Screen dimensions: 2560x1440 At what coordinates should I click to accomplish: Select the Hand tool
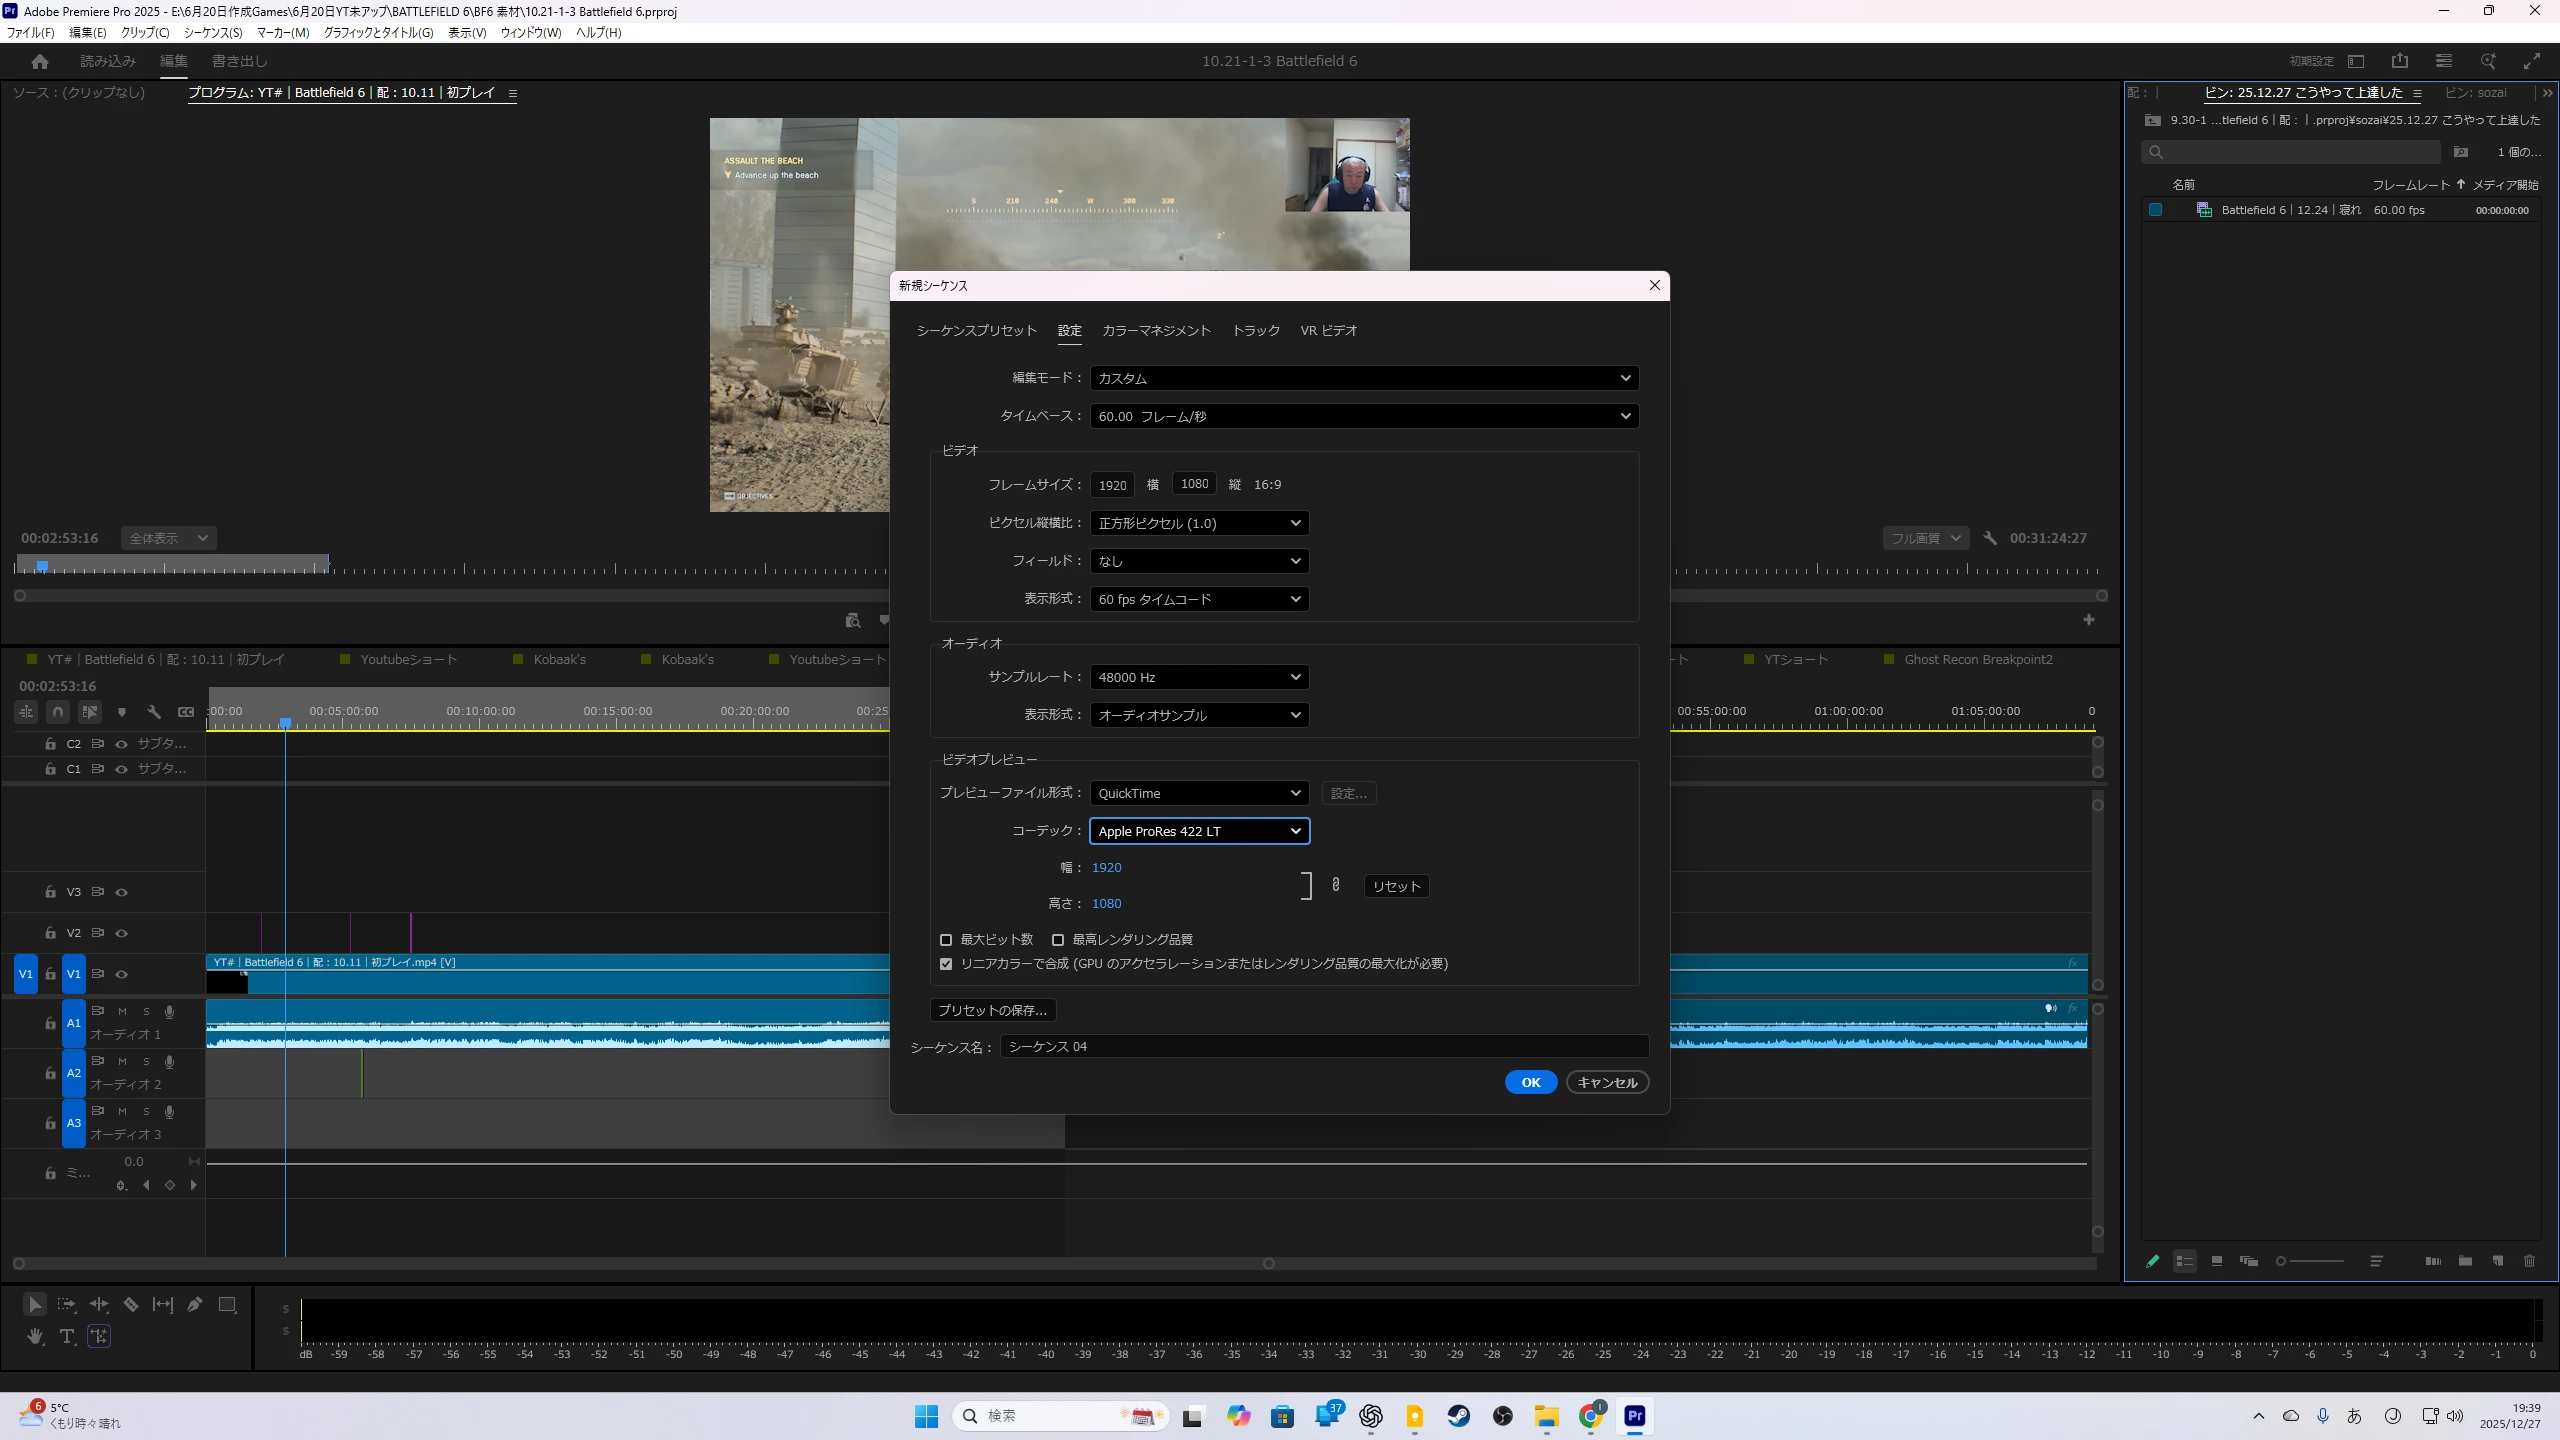35,1336
